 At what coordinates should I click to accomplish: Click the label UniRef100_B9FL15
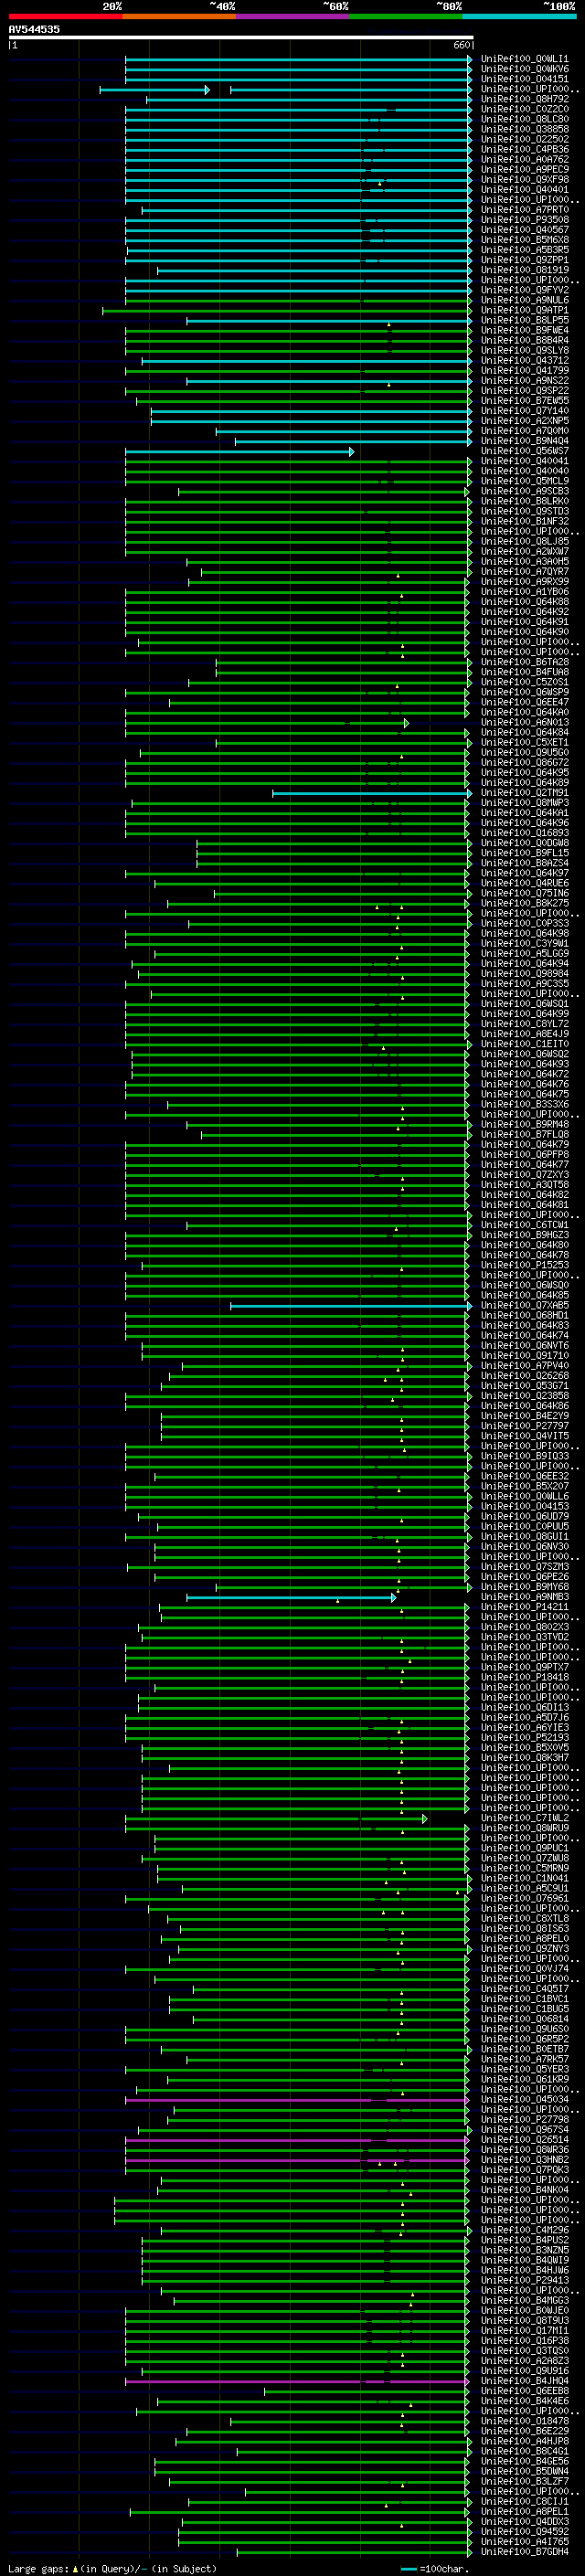click(524, 853)
